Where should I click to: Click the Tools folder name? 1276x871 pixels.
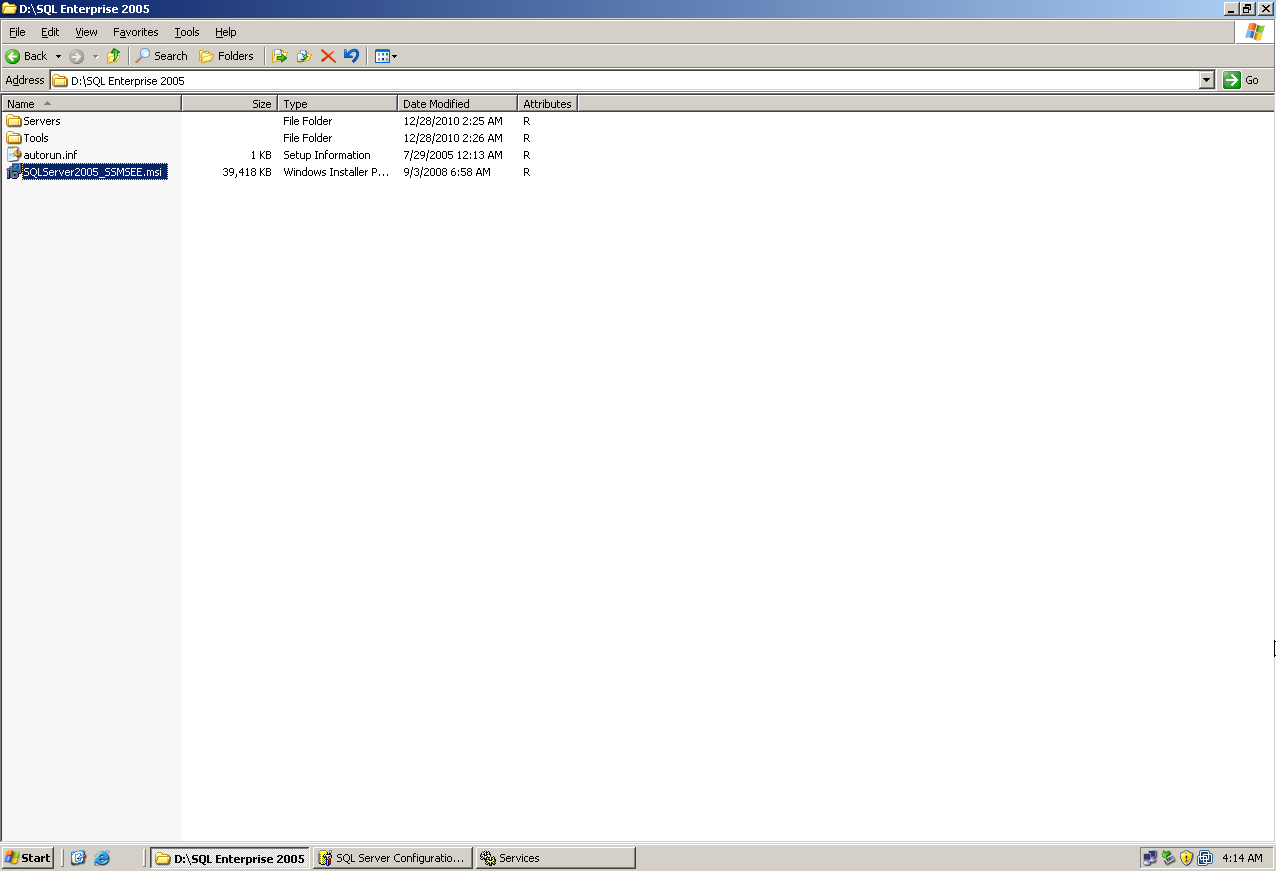(x=36, y=138)
